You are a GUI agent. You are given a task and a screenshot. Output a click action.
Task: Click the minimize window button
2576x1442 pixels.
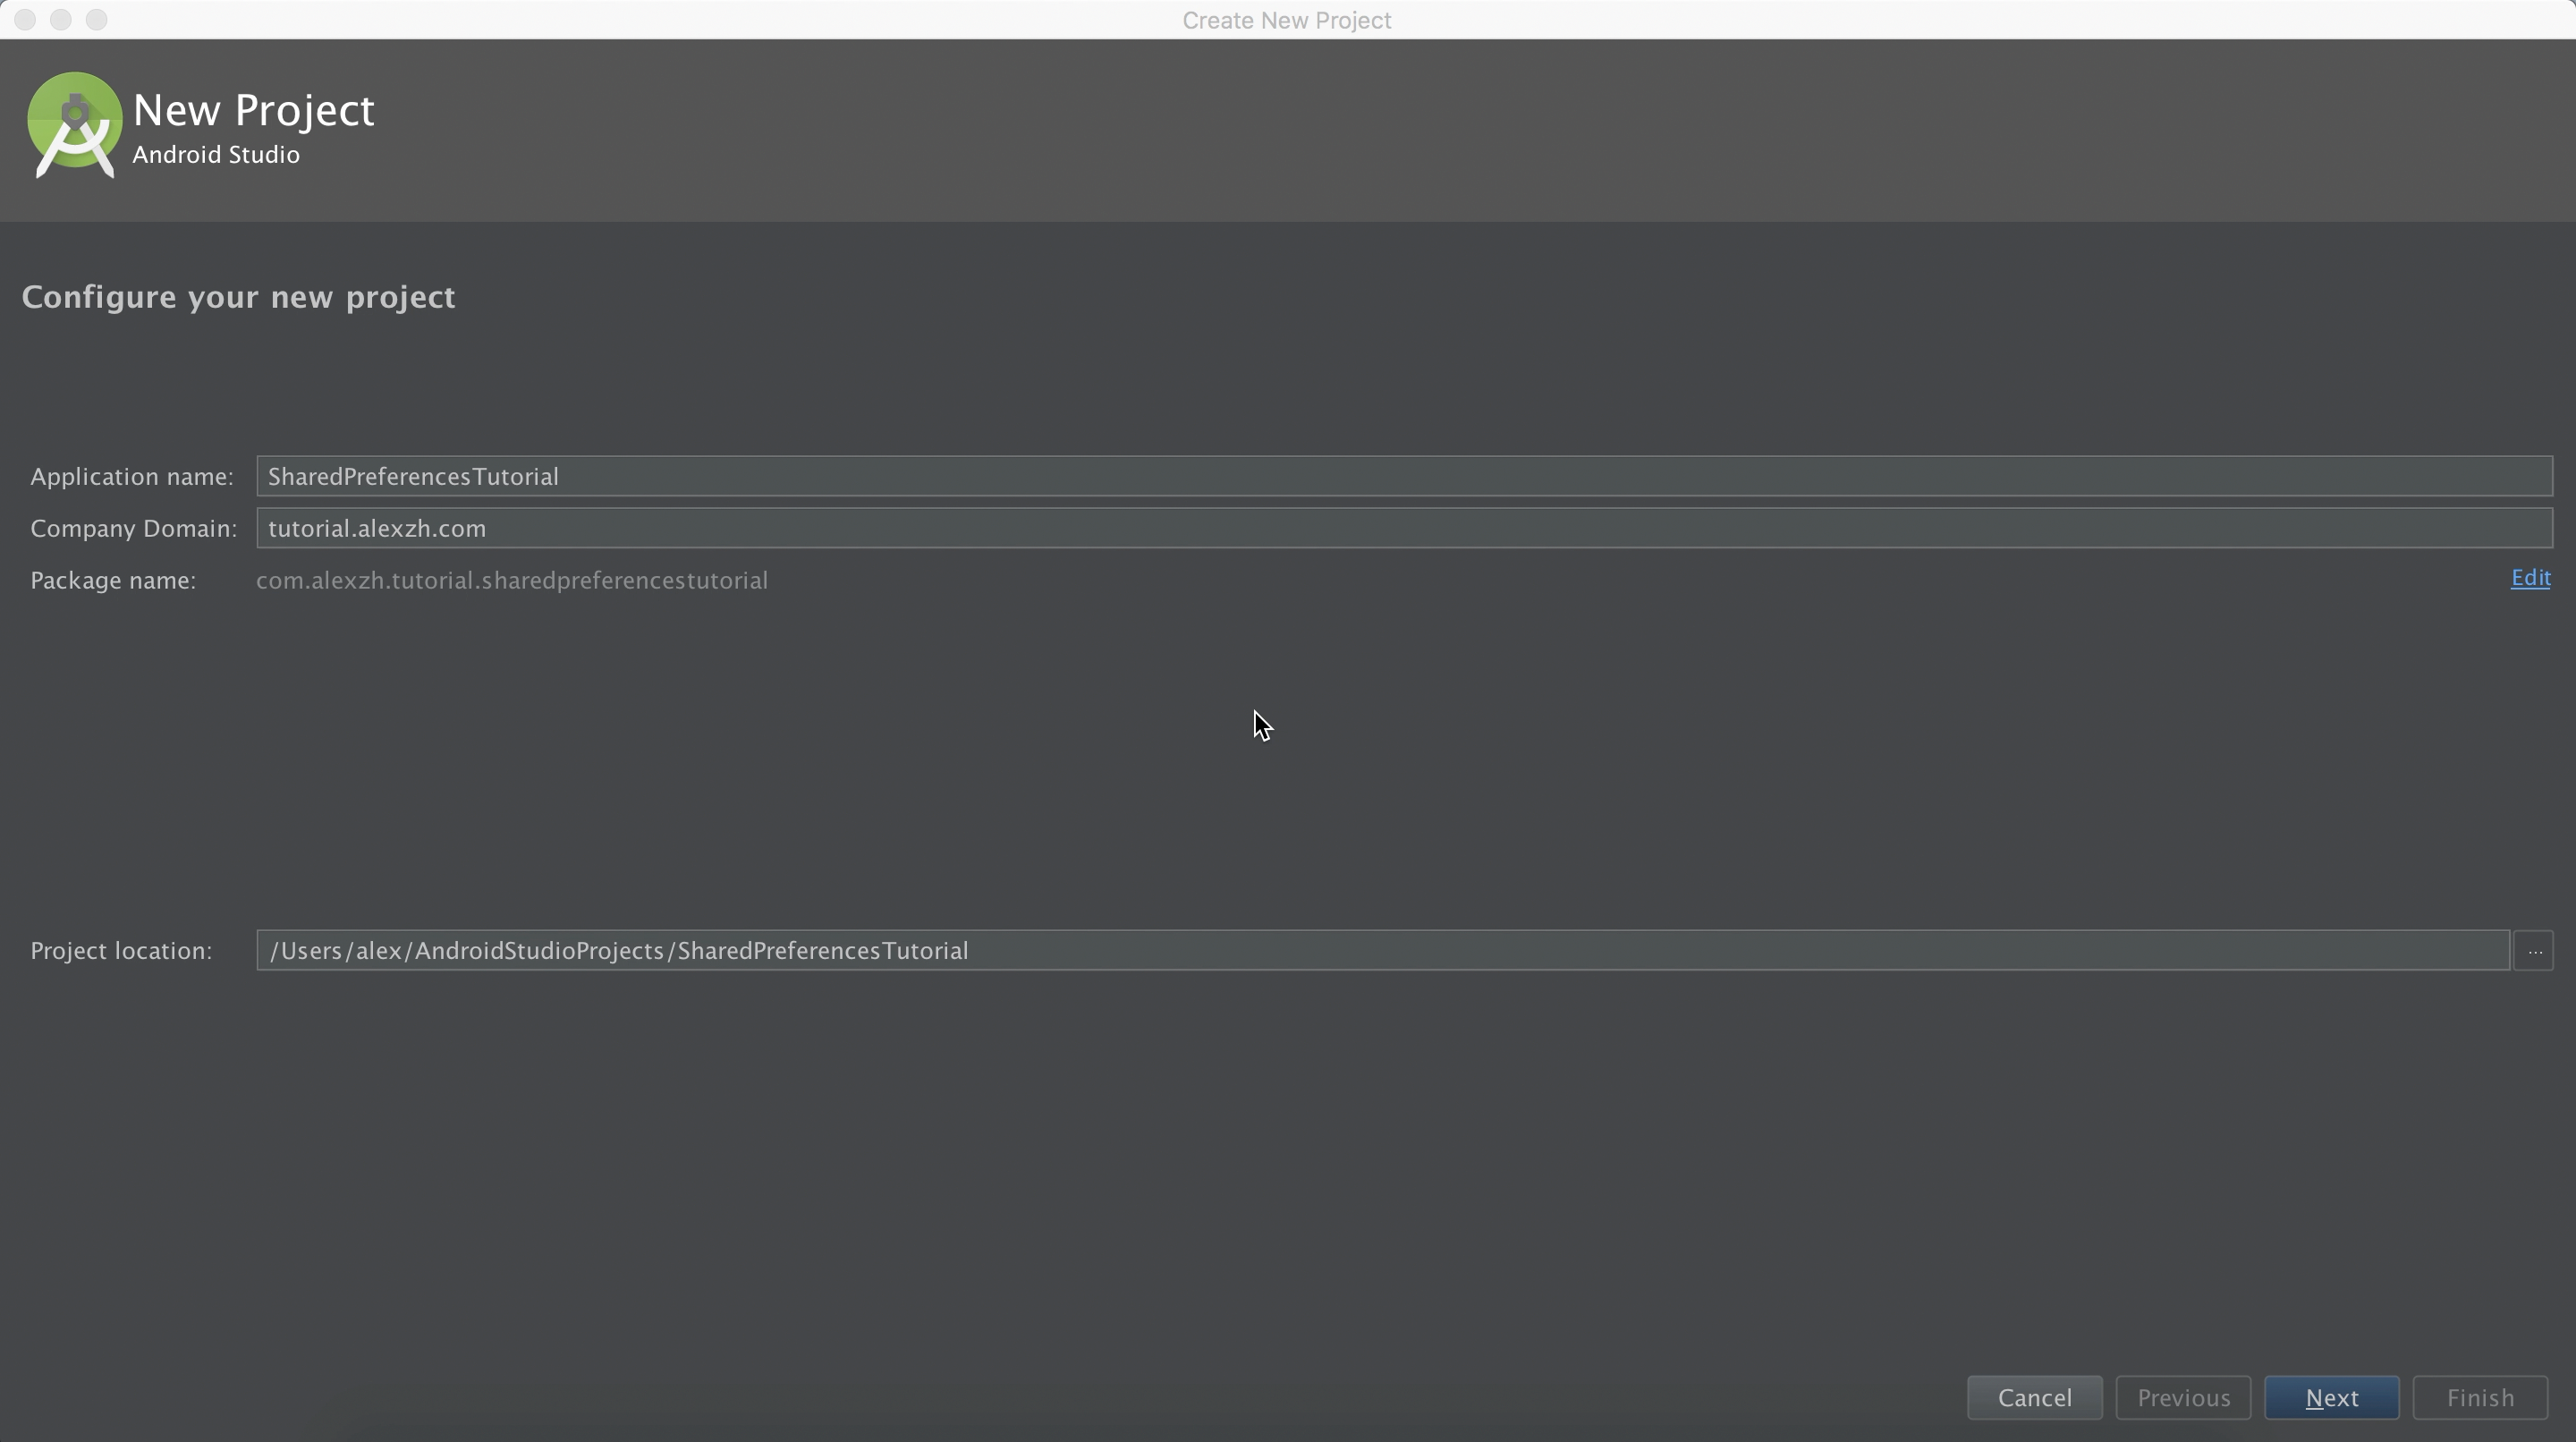pyautogui.click(x=61, y=20)
